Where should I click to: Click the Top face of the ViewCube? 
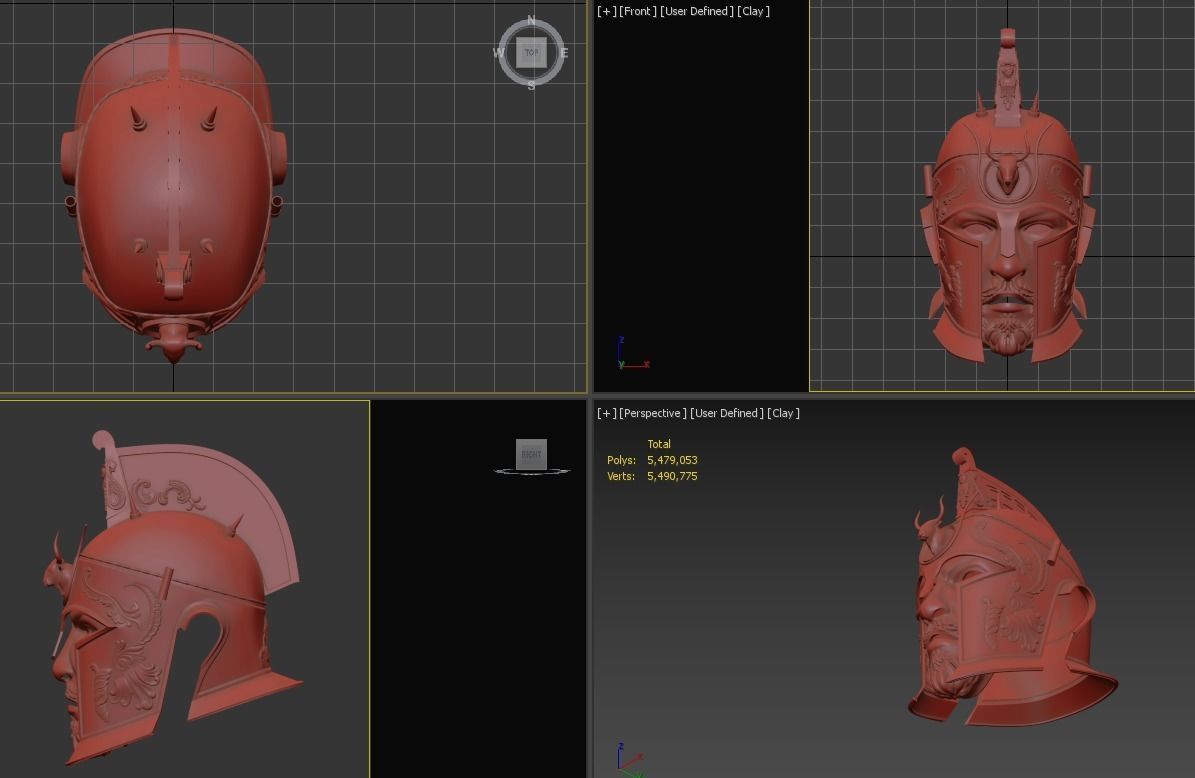click(x=531, y=53)
